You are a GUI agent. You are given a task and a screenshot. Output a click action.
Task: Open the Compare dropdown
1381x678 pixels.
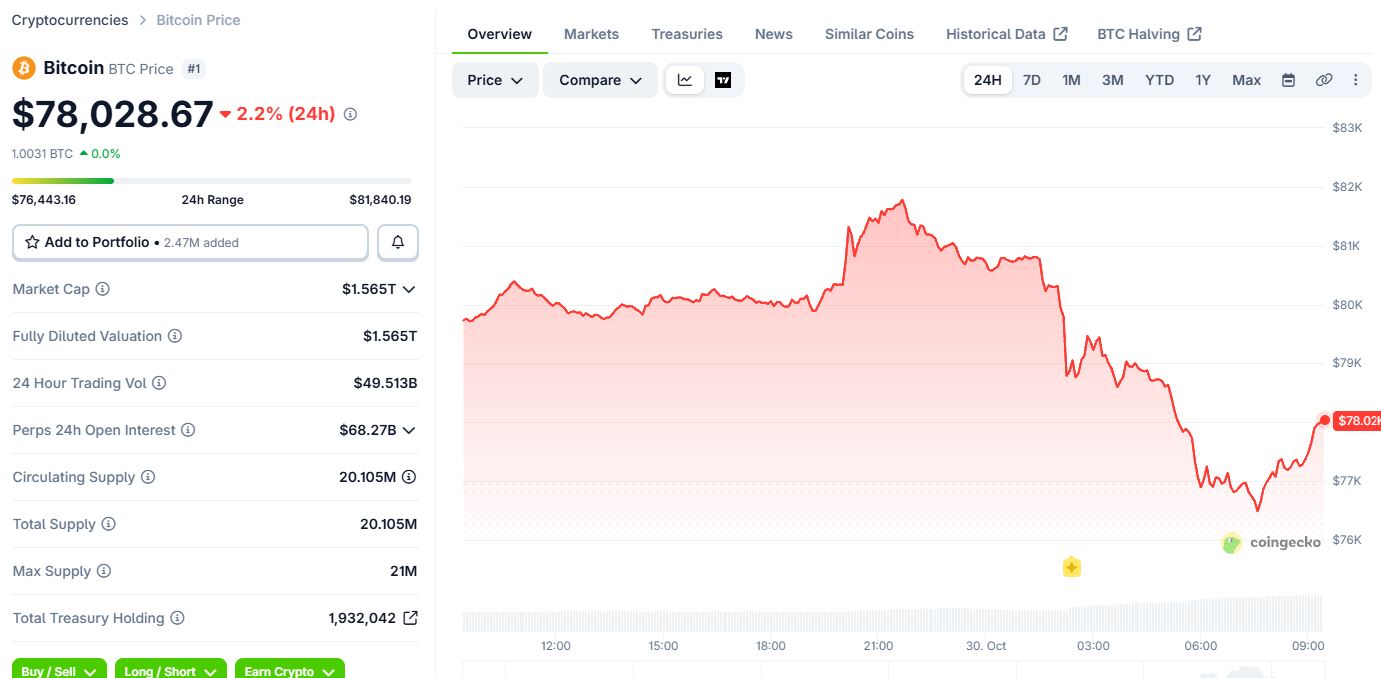click(x=600, y=80)
